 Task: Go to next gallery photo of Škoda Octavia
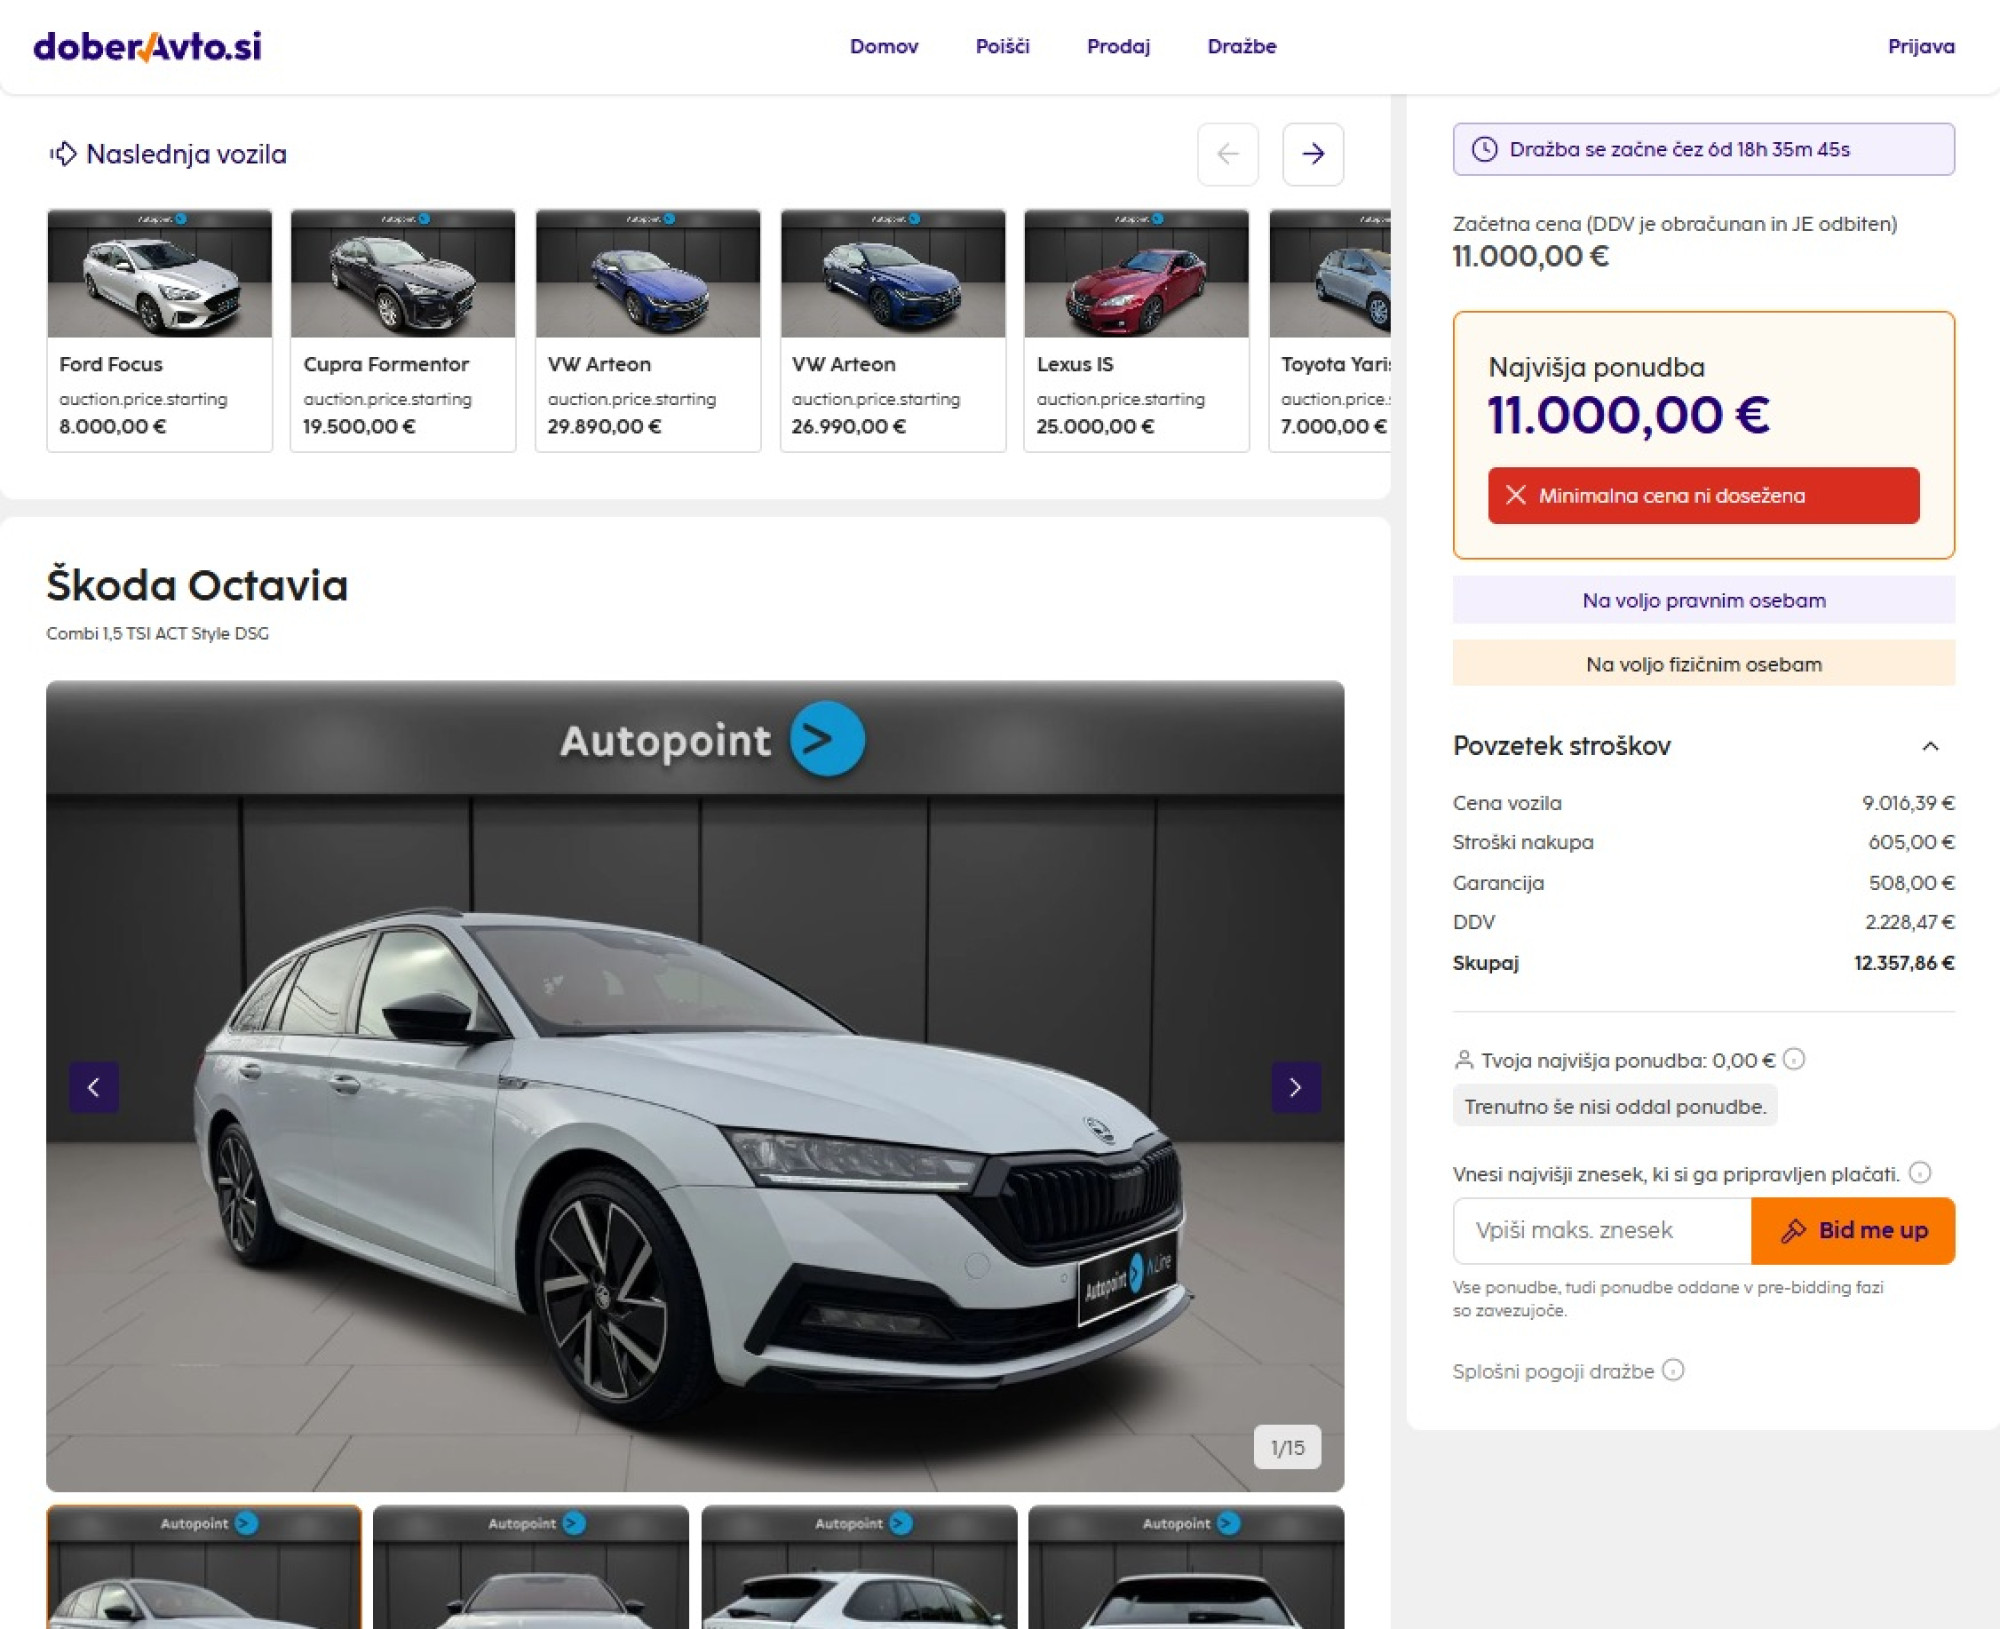[1295, 1087]
